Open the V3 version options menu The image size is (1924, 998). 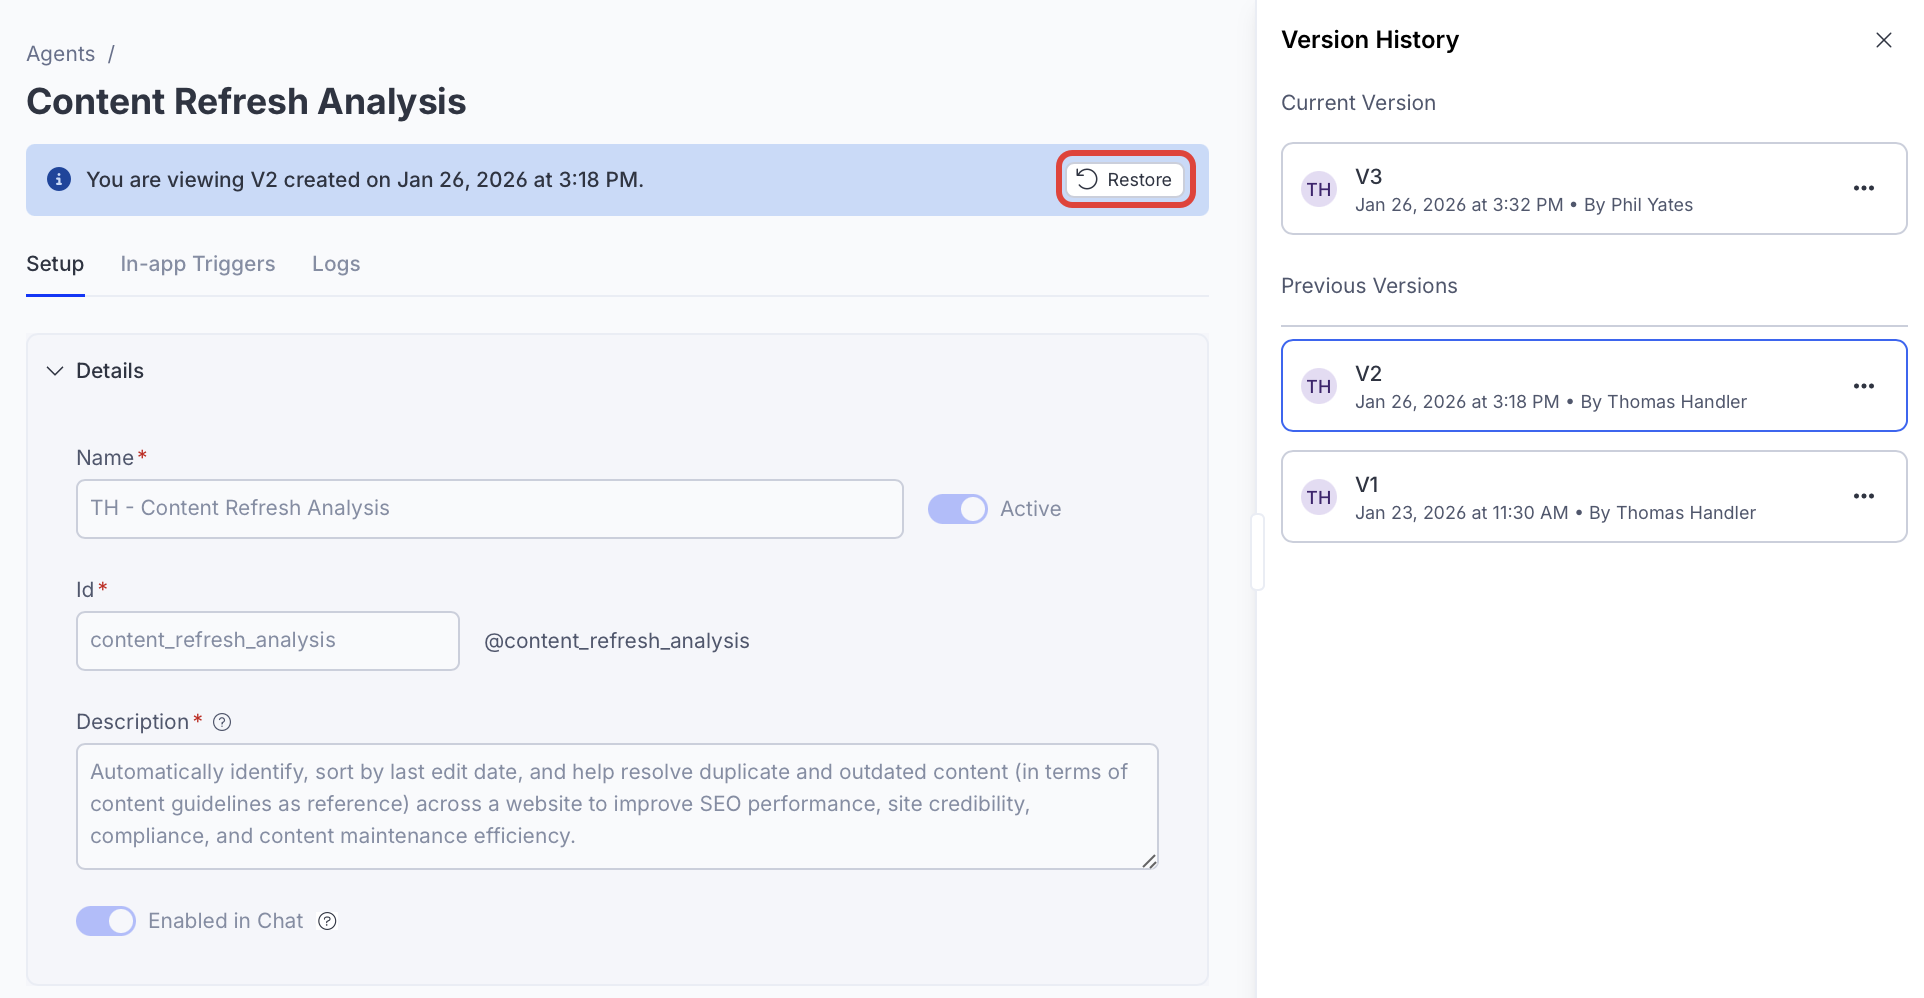pyautogui.click(x=1863, y=189)
